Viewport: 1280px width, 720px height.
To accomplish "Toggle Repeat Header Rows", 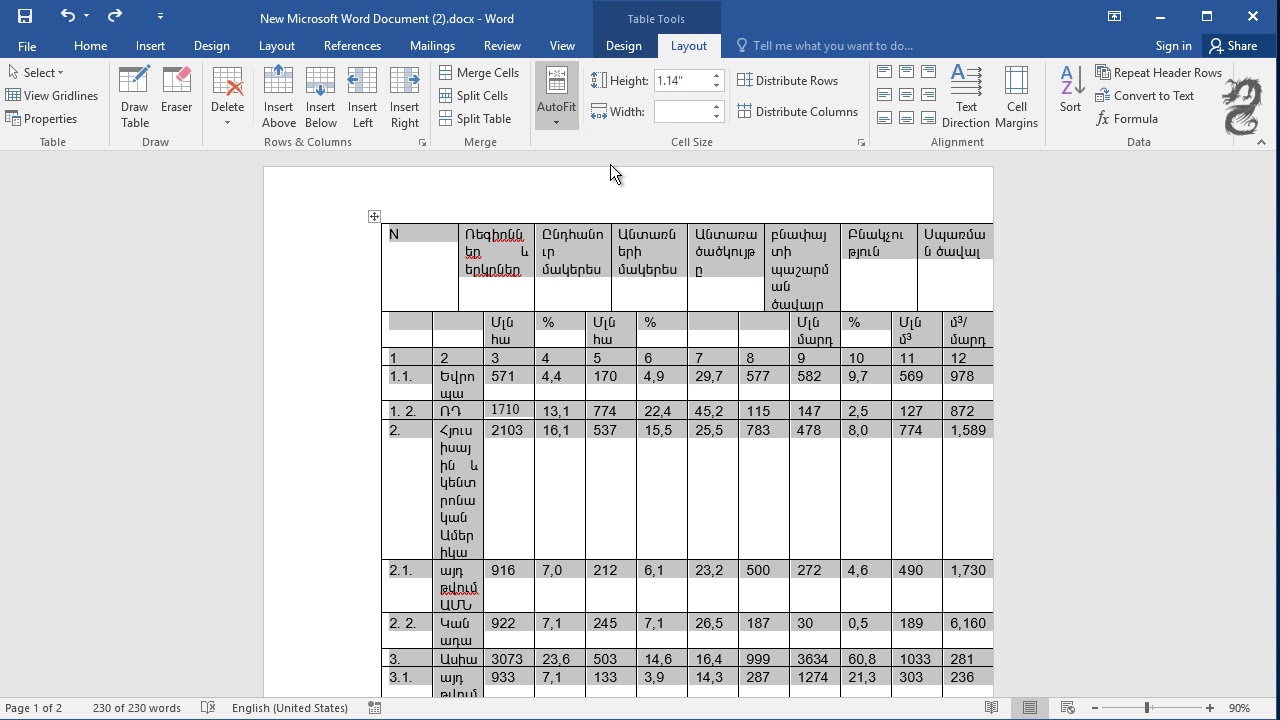I will [1159, 72].
